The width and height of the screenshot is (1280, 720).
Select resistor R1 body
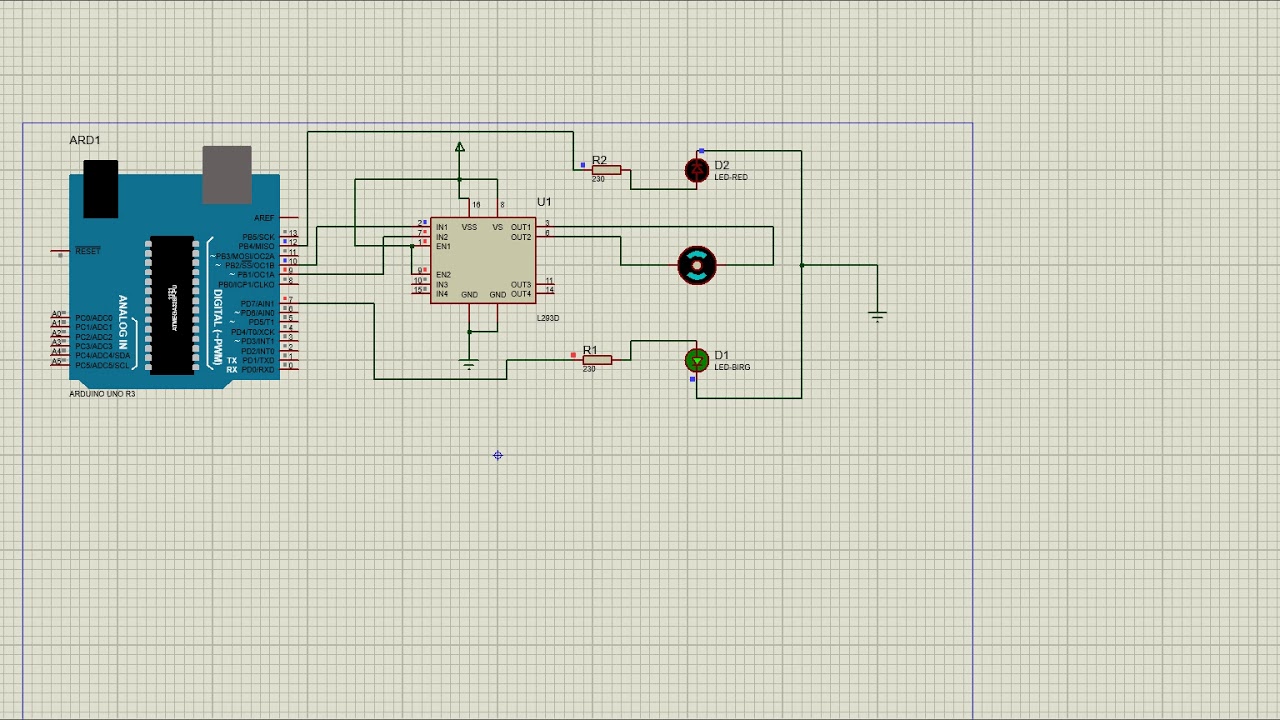[x=597, y=360]
